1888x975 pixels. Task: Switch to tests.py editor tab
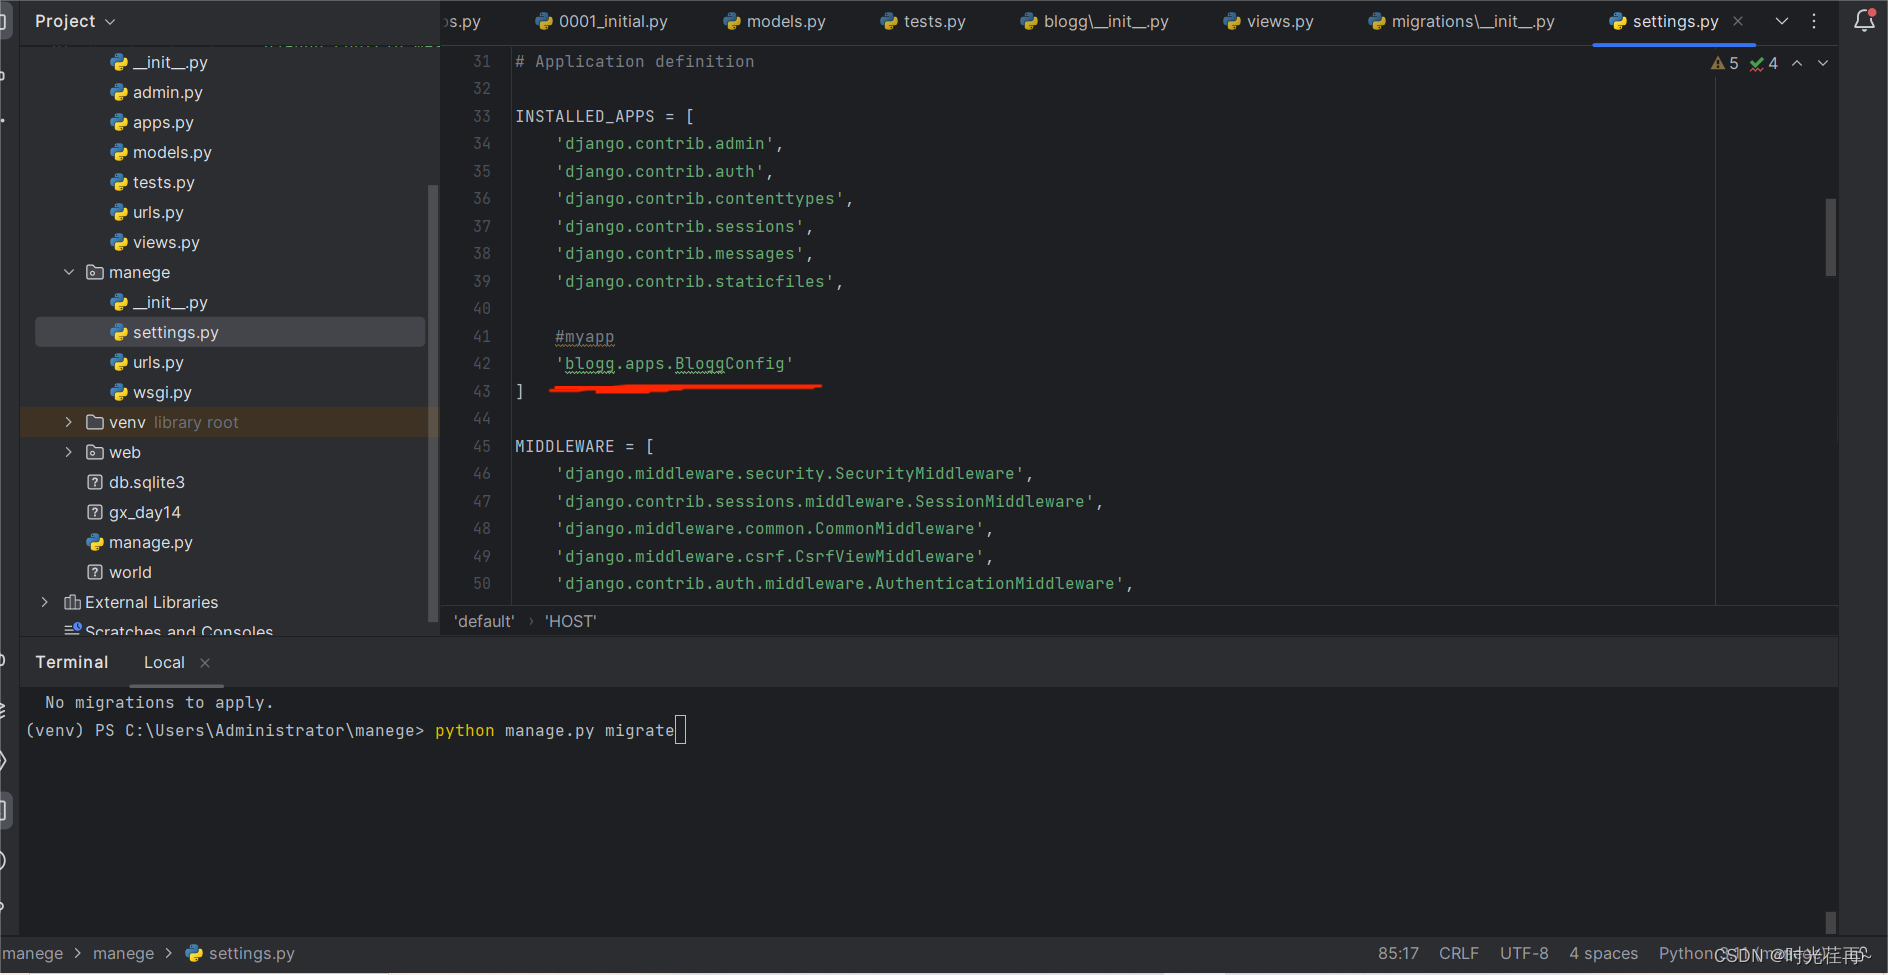[x=923, y=21]
